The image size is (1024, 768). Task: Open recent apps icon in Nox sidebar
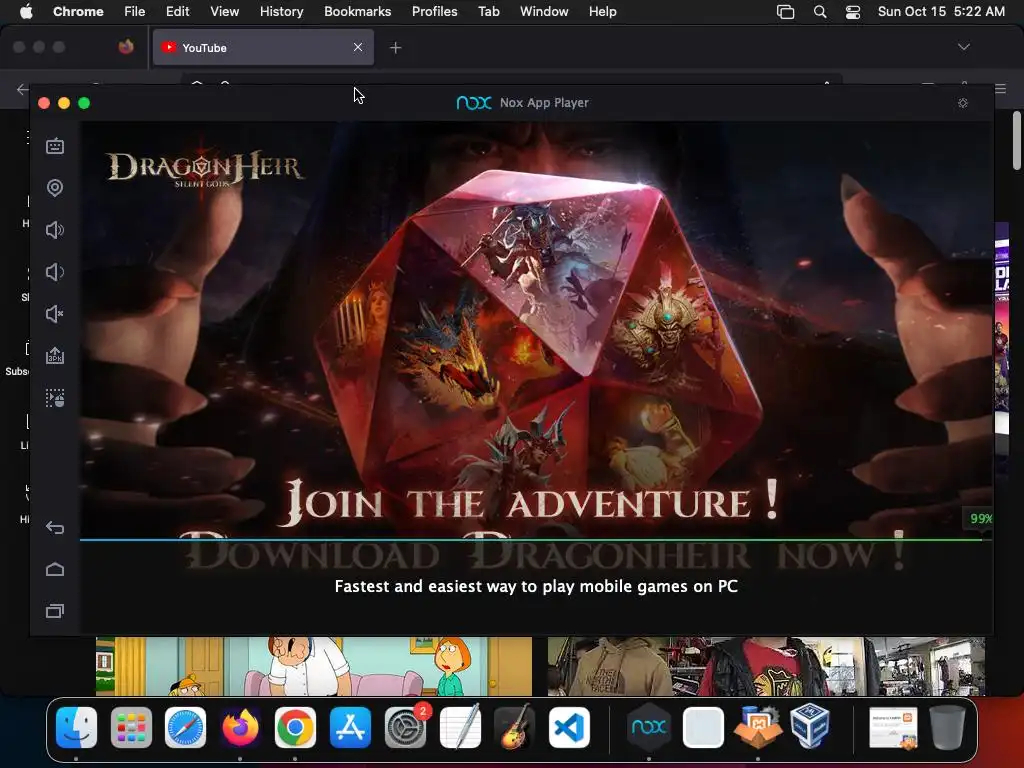pyautogui.click(x=55, y=611)
